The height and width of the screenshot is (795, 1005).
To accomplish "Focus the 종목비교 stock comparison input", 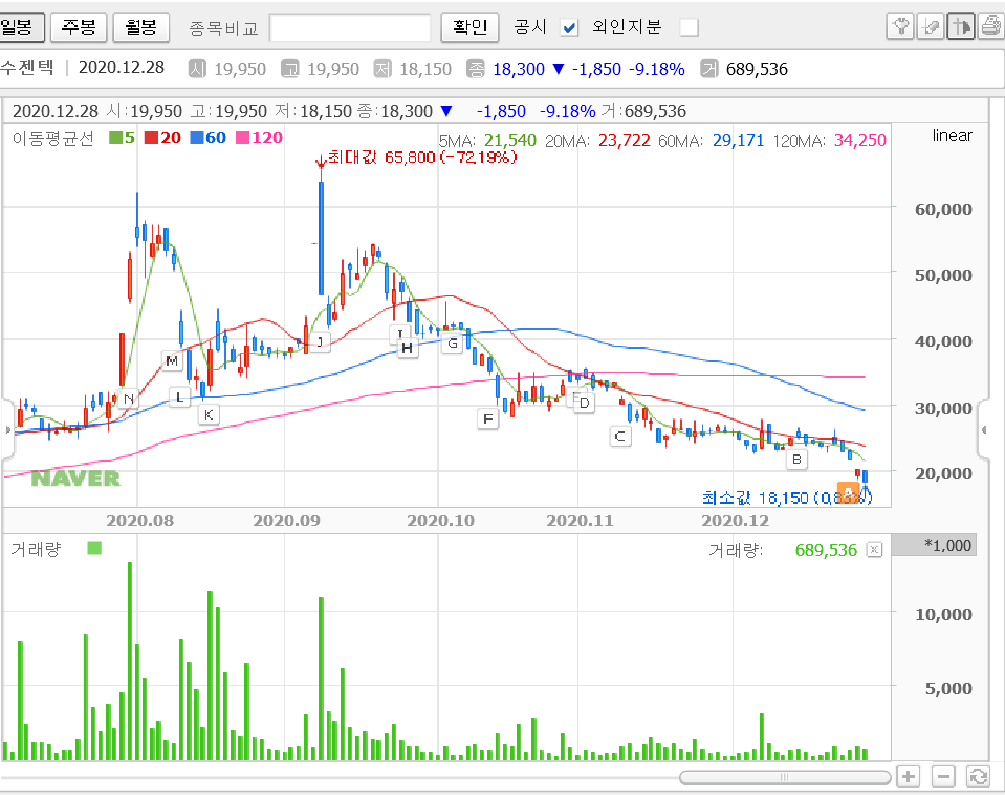I will [x=350, y=28].
